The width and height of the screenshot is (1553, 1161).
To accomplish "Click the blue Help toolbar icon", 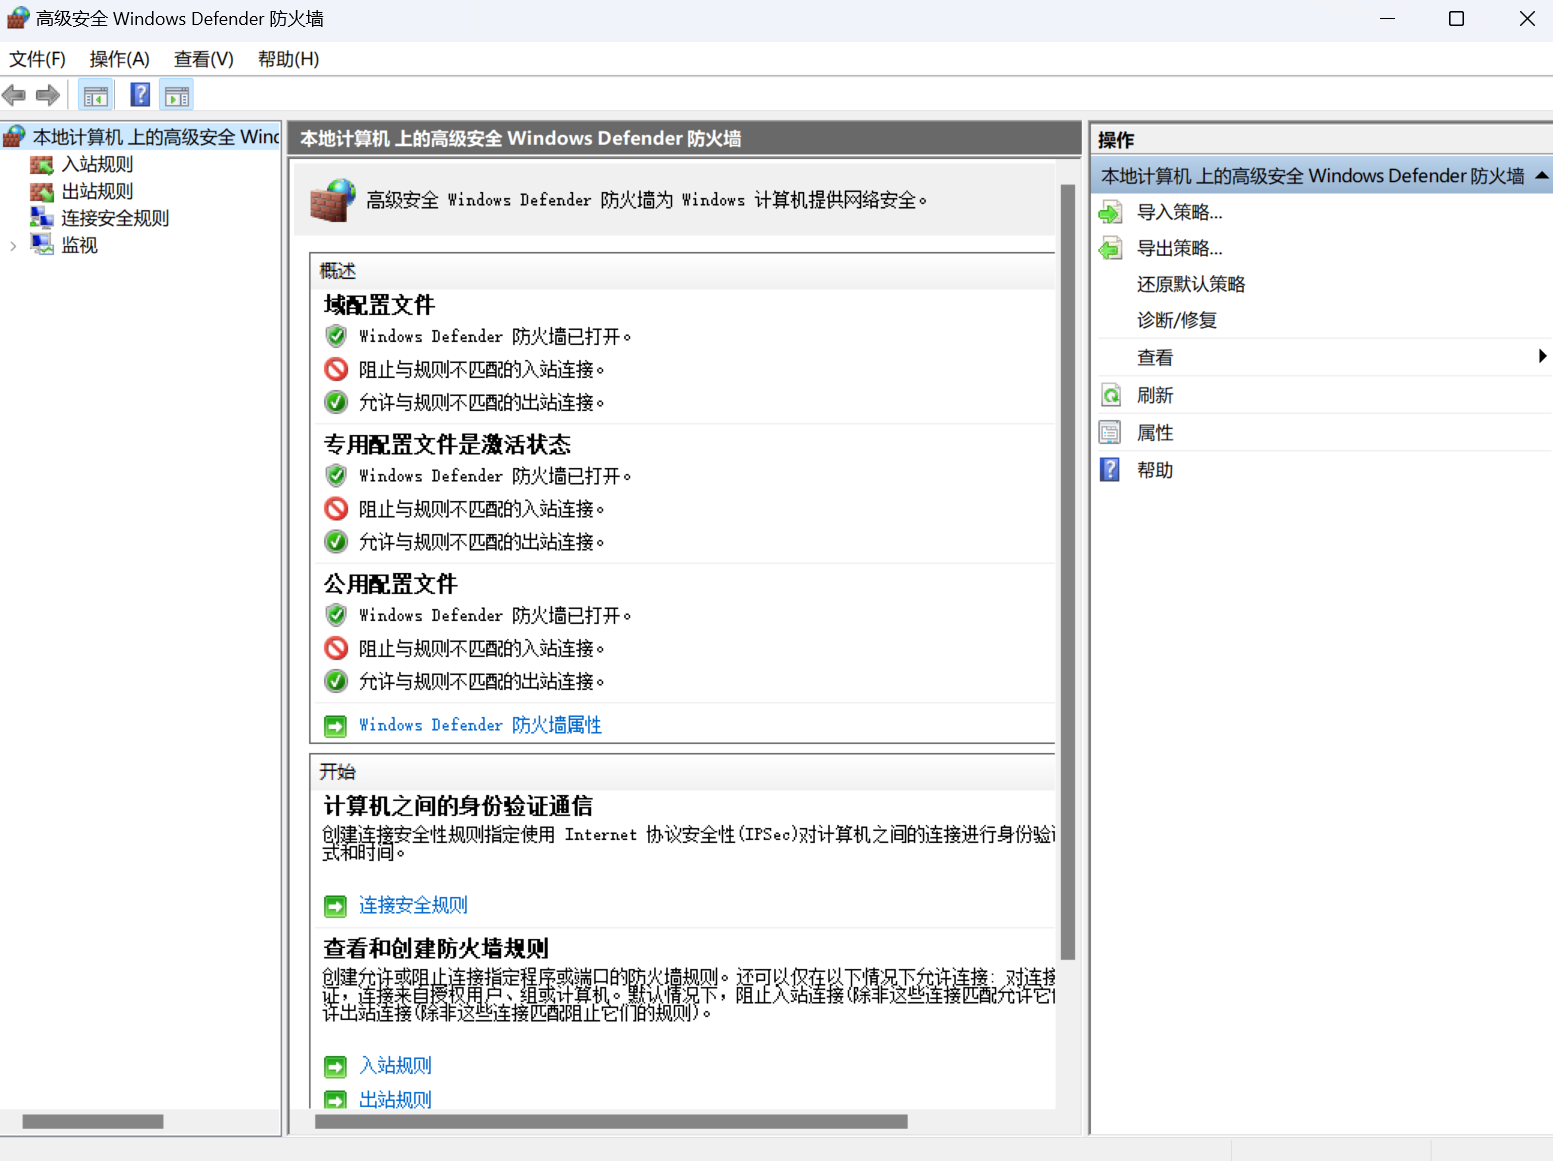I will [141, 95].
